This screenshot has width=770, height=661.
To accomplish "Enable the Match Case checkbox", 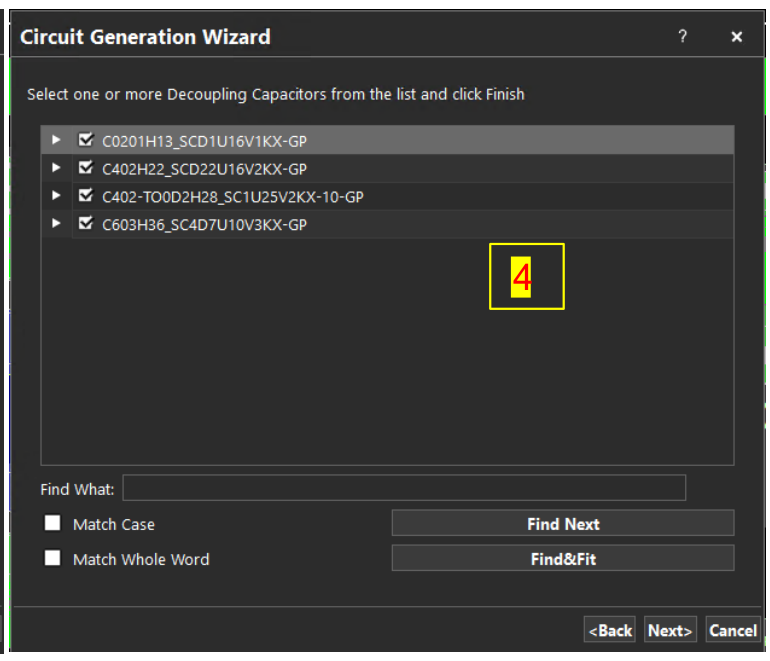I will pyautogui.click(x=53, y=523).
